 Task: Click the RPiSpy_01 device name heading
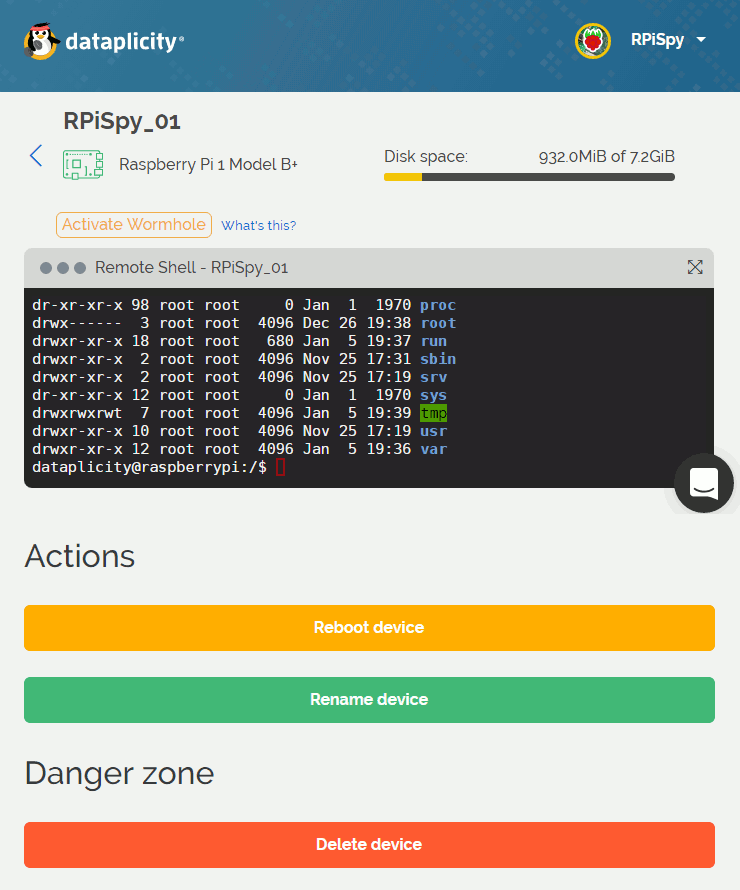click(x=122, y=122)
